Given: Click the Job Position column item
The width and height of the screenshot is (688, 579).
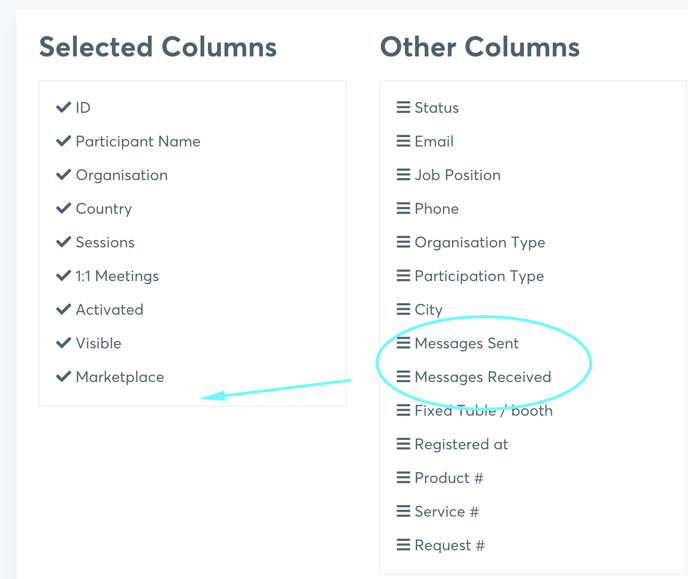Looking at the screenshot, I should [x=457, y=176].
